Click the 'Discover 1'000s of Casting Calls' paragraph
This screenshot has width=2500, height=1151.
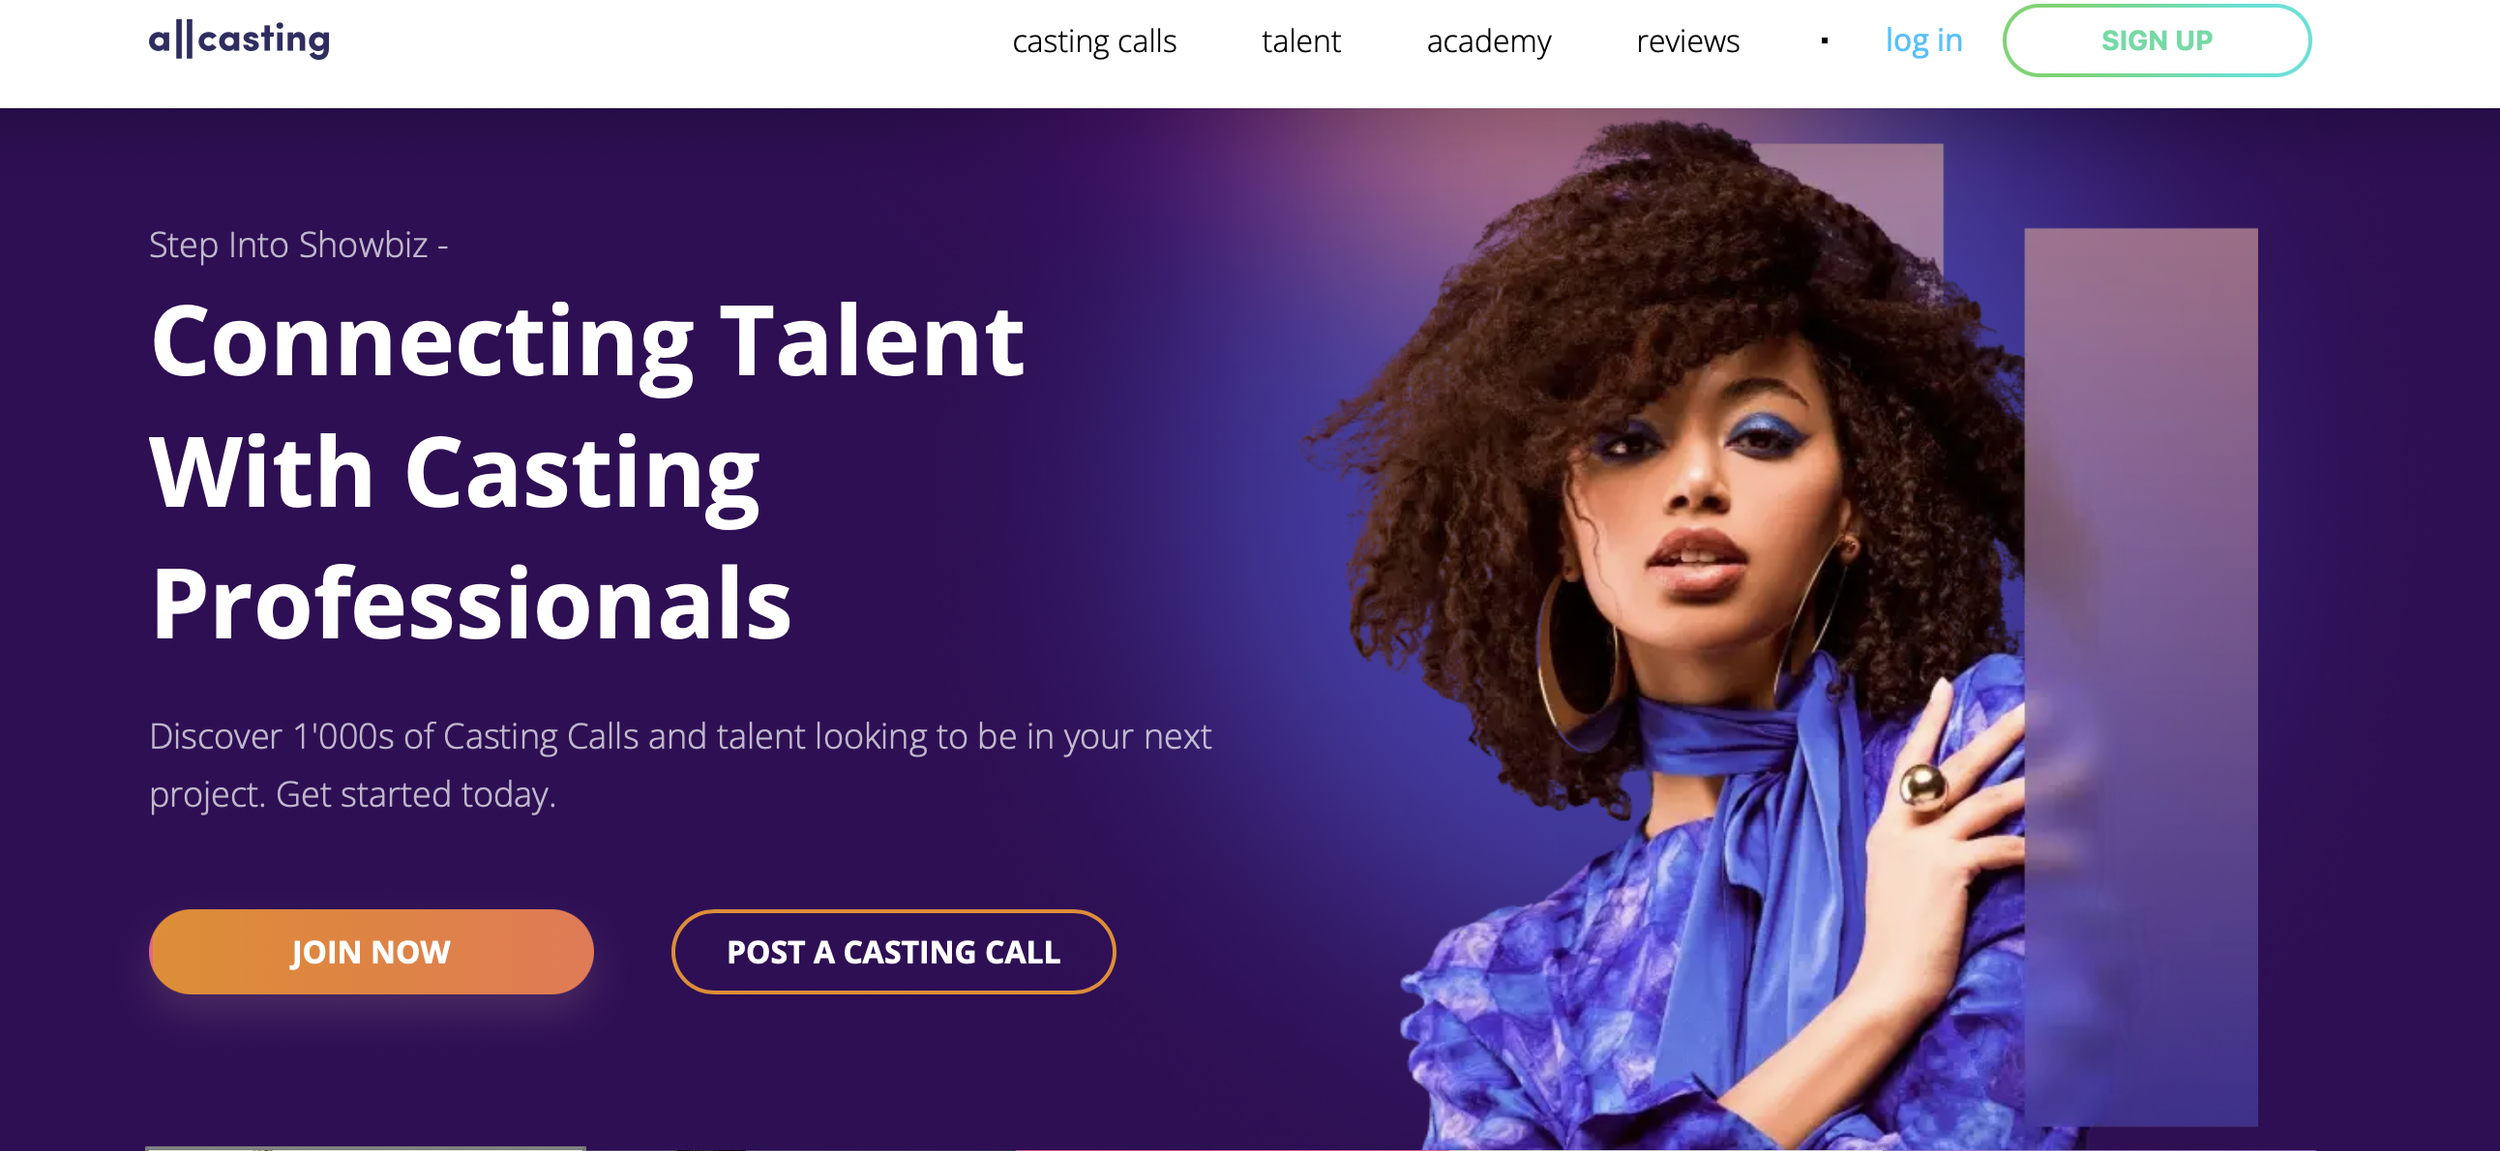(680, 765)
